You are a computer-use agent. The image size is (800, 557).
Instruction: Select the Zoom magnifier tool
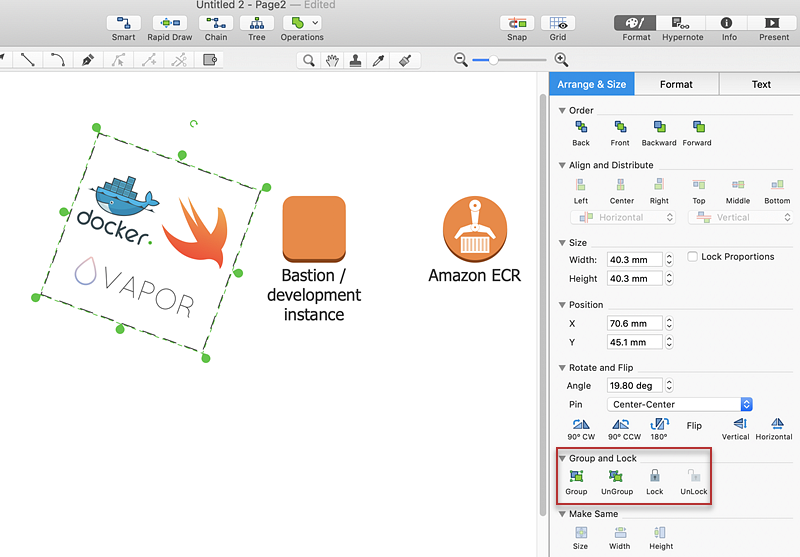pyautogui.click(x=308, y=61)
